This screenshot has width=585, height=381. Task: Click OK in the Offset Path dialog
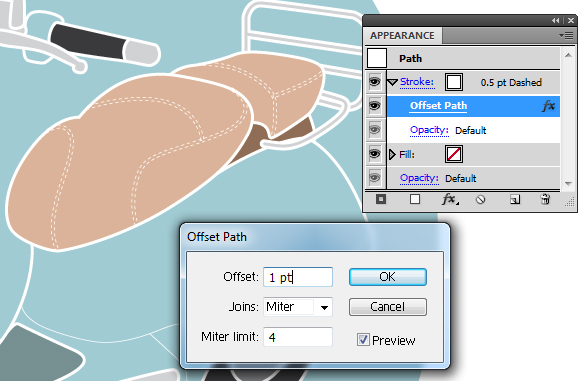[388, 277]
